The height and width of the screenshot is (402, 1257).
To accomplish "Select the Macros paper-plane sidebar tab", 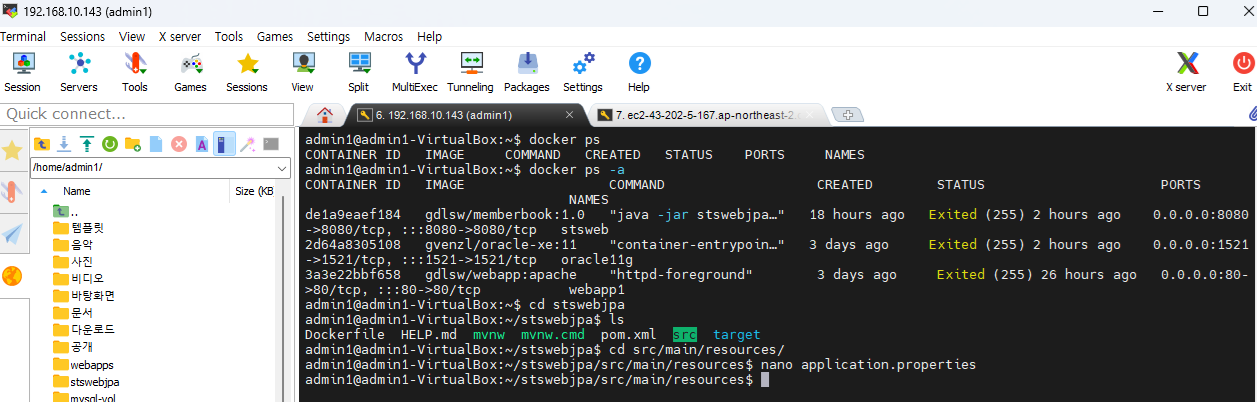I will tap(12, 234).
